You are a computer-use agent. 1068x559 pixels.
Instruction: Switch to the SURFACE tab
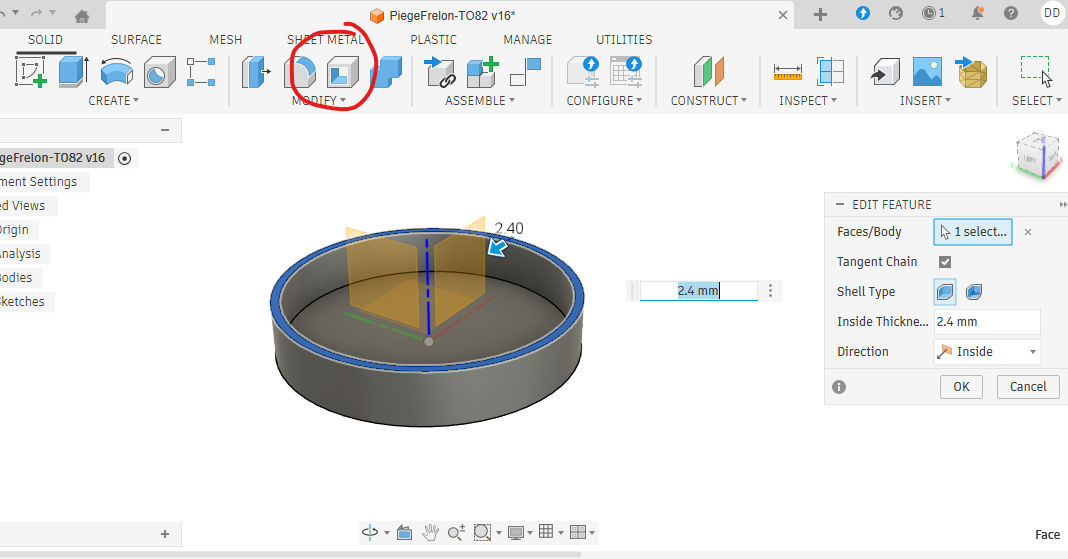[x=136, y=40]
